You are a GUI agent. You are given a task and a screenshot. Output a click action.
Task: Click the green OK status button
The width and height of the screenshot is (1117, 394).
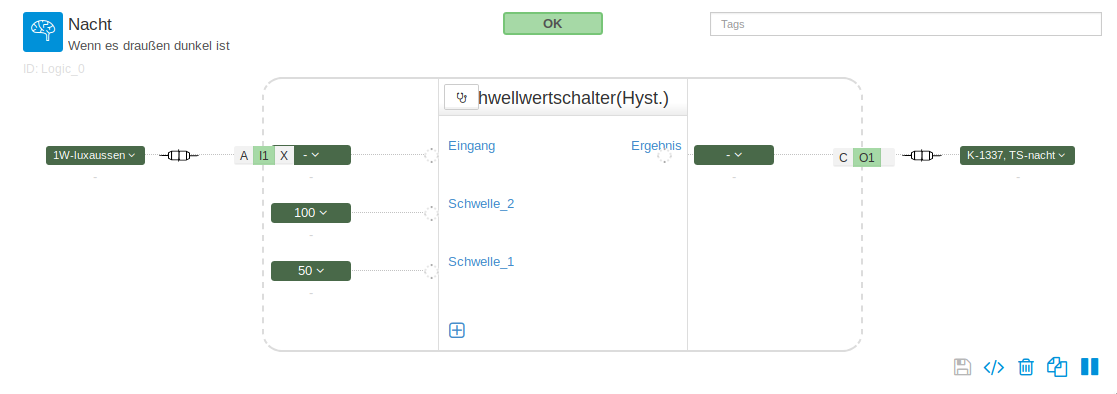pos(553,24)
